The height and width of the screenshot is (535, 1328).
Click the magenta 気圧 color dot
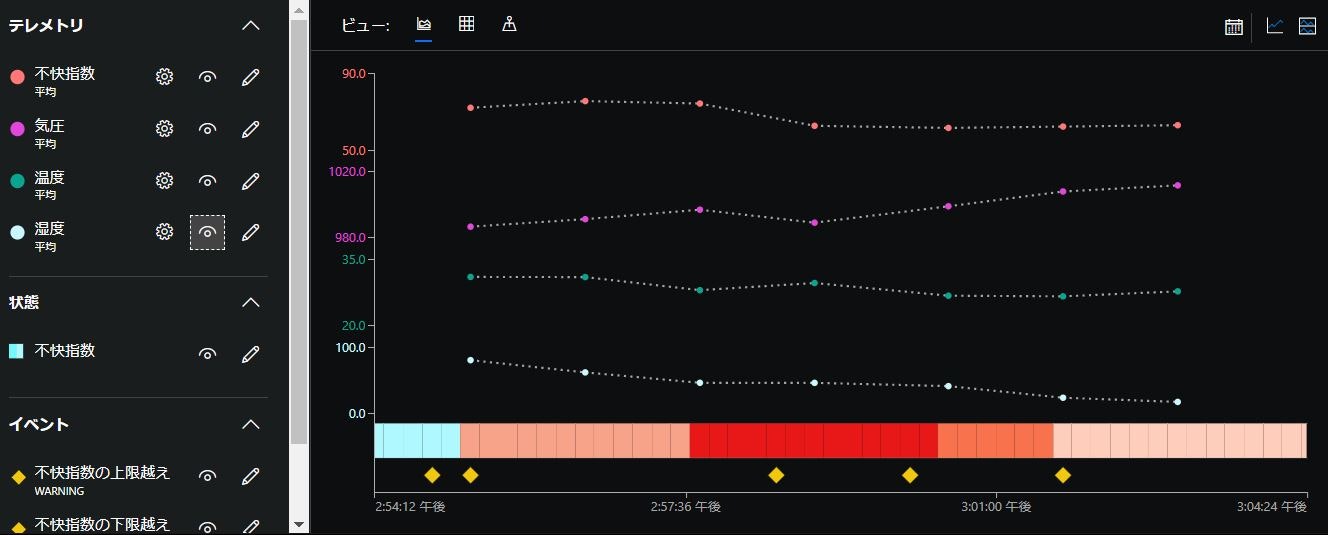tap(17, 129)
